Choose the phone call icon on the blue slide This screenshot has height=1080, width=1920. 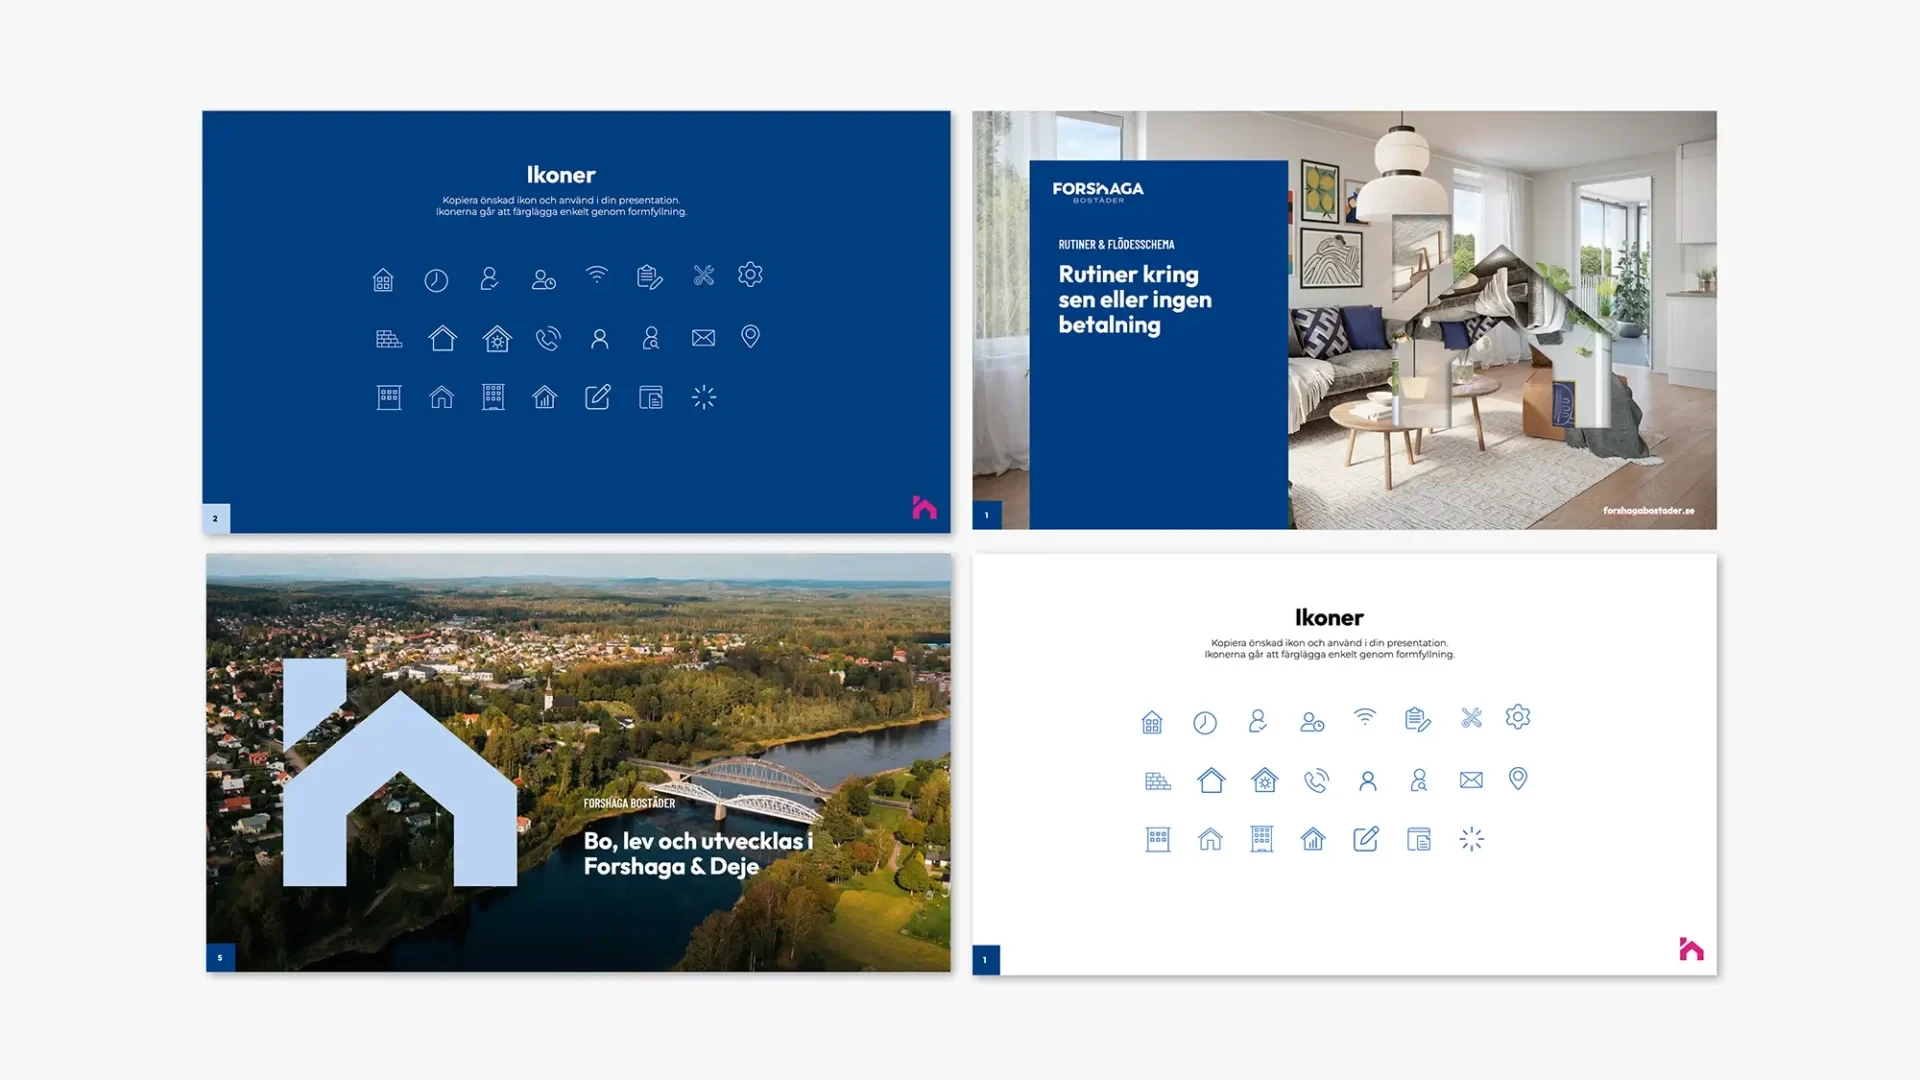tap(548, 339)
